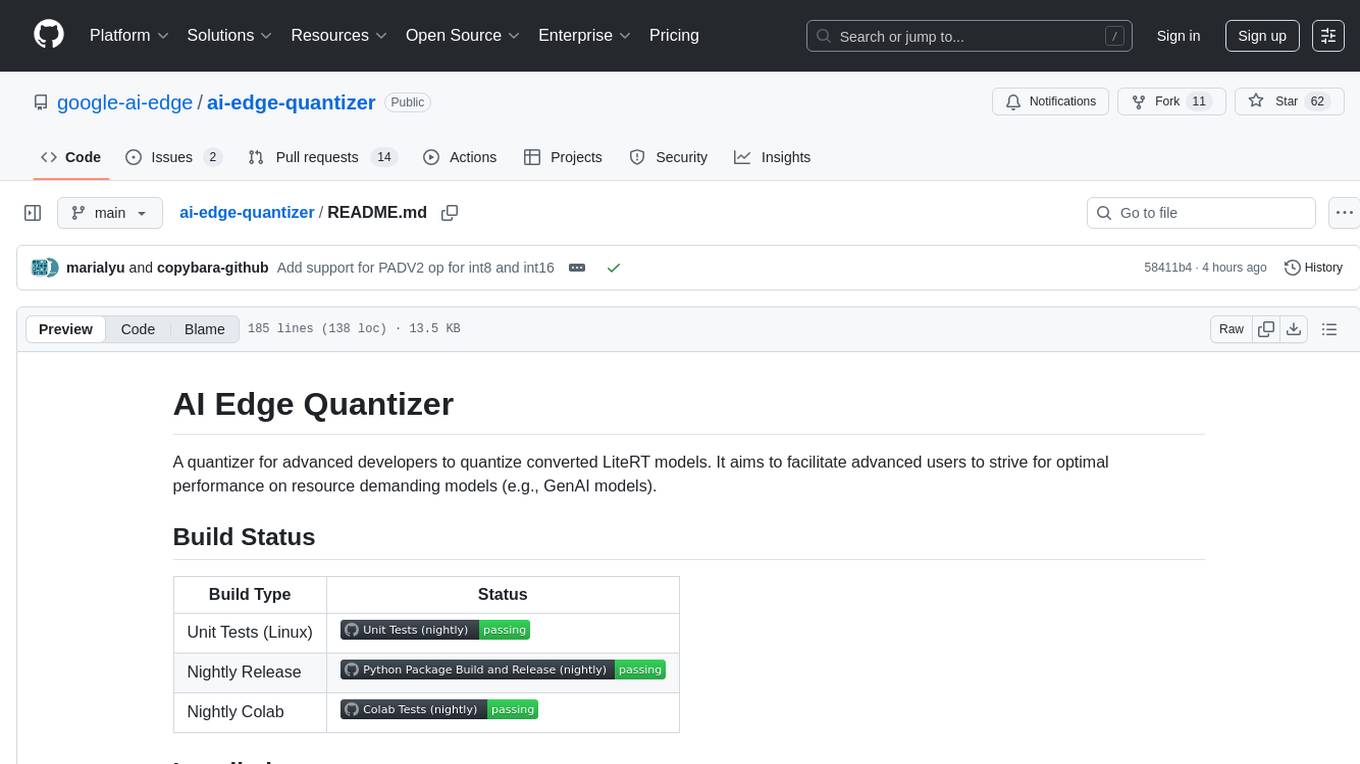Image resolution: width=1360 pixels, height=764 pixels.
Task: Toggle the file tree side panel
Action: pyautogui.click(x=32, y=213)
